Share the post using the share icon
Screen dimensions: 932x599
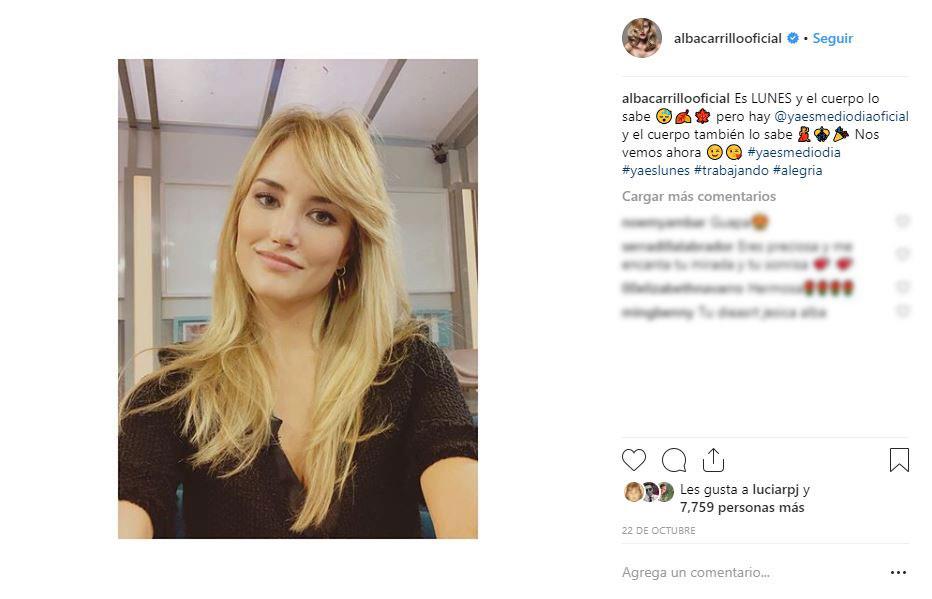pyautogui.click(x=713, y=460)
